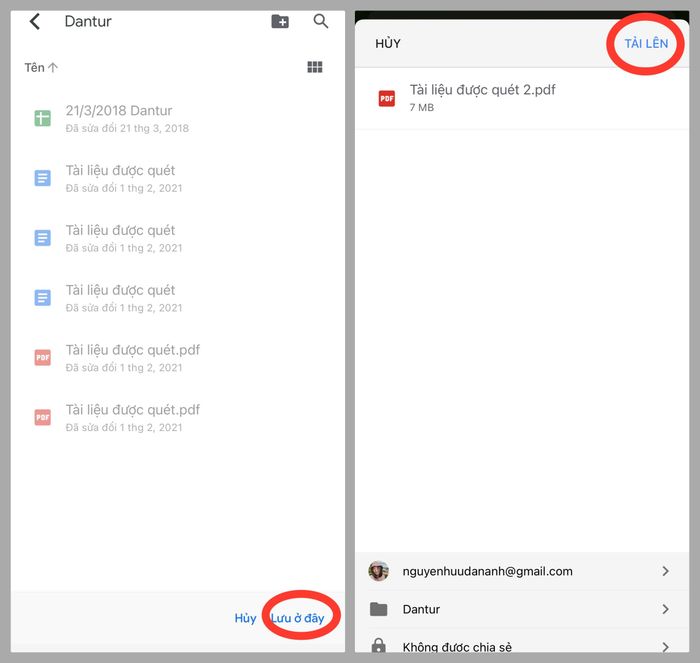Switch to grid view layout
Viewport: 700px width, 663px height.
tap(315, 67)
